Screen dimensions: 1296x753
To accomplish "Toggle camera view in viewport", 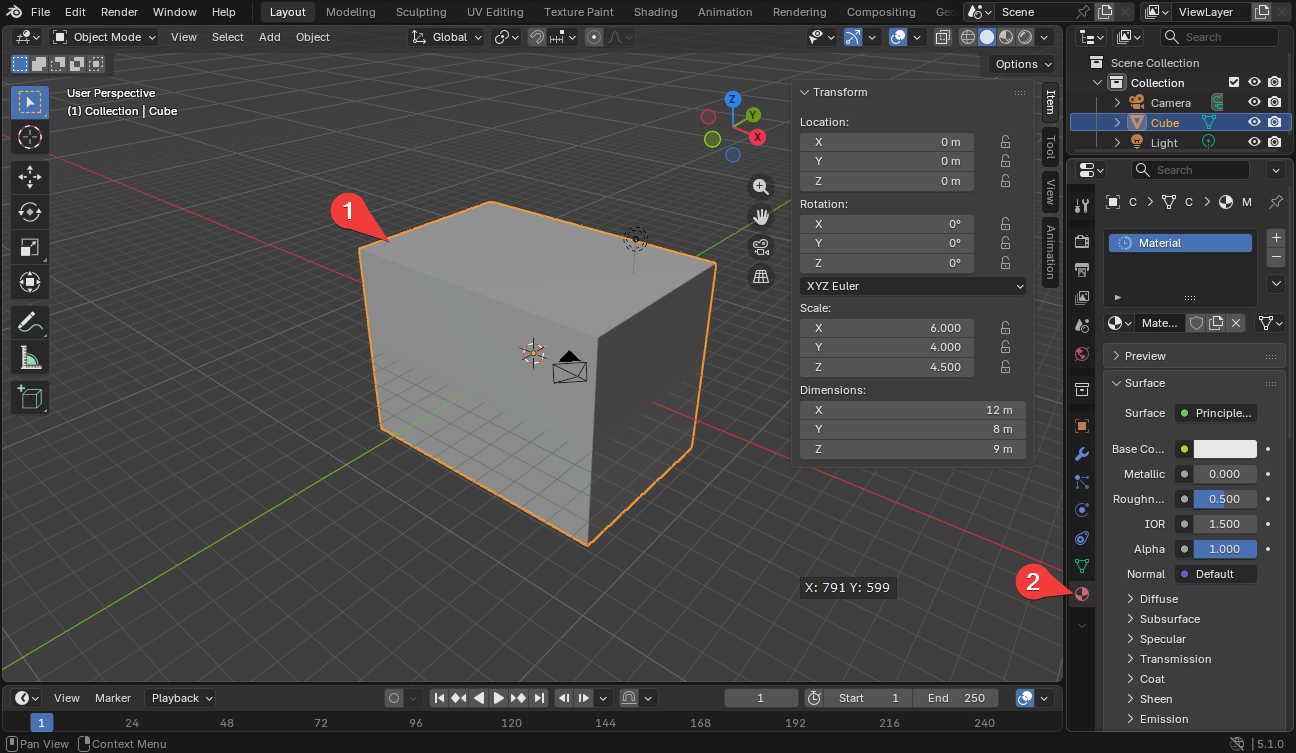I will tap(761, 247).
